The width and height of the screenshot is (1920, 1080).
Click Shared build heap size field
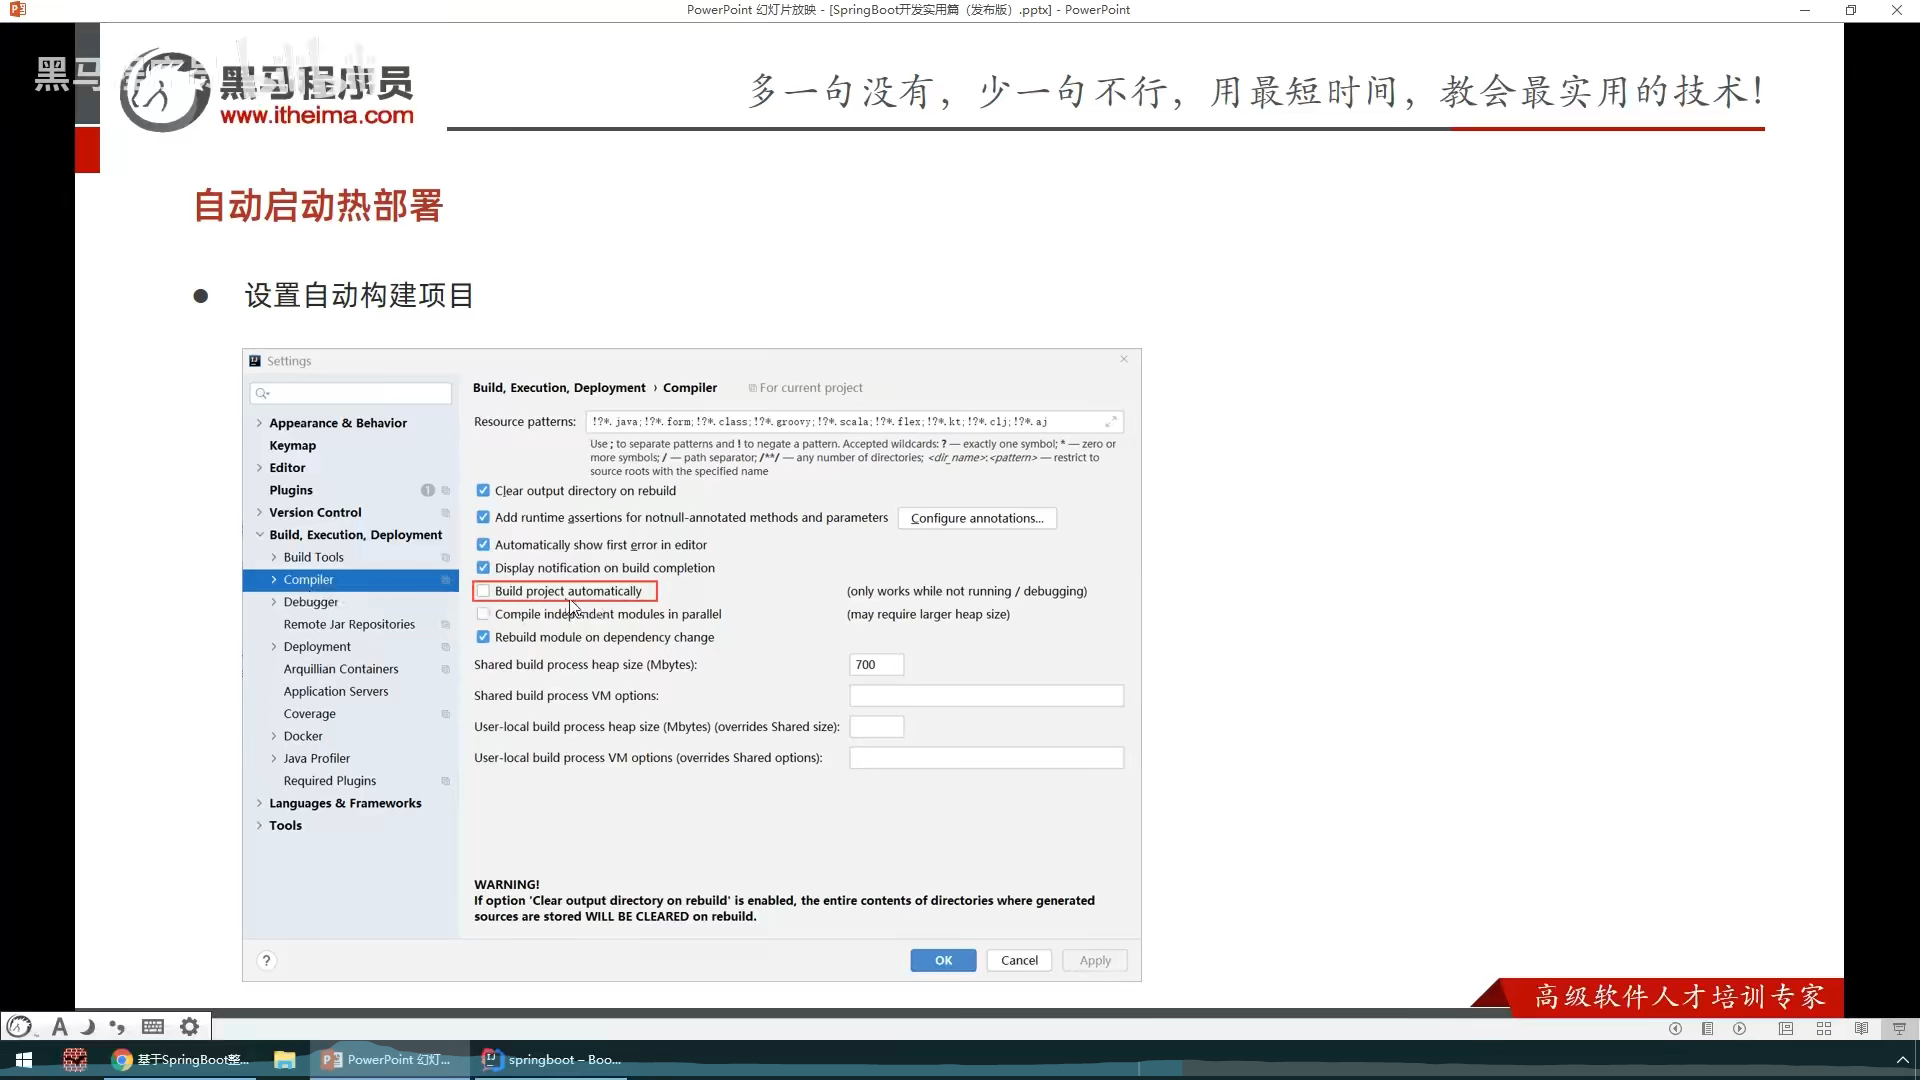(876, 665)
